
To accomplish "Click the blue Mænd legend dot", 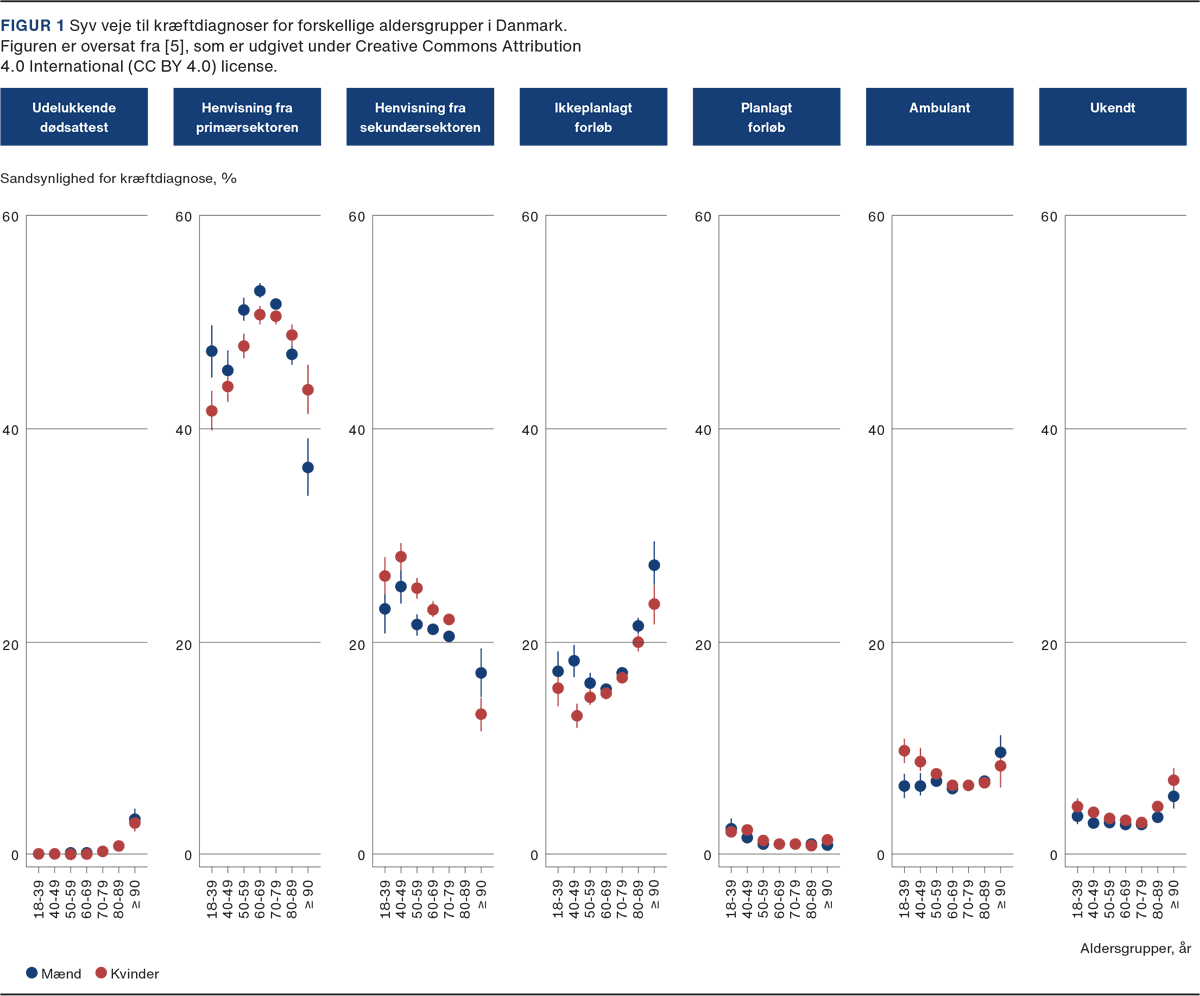I will coord(32,973).
